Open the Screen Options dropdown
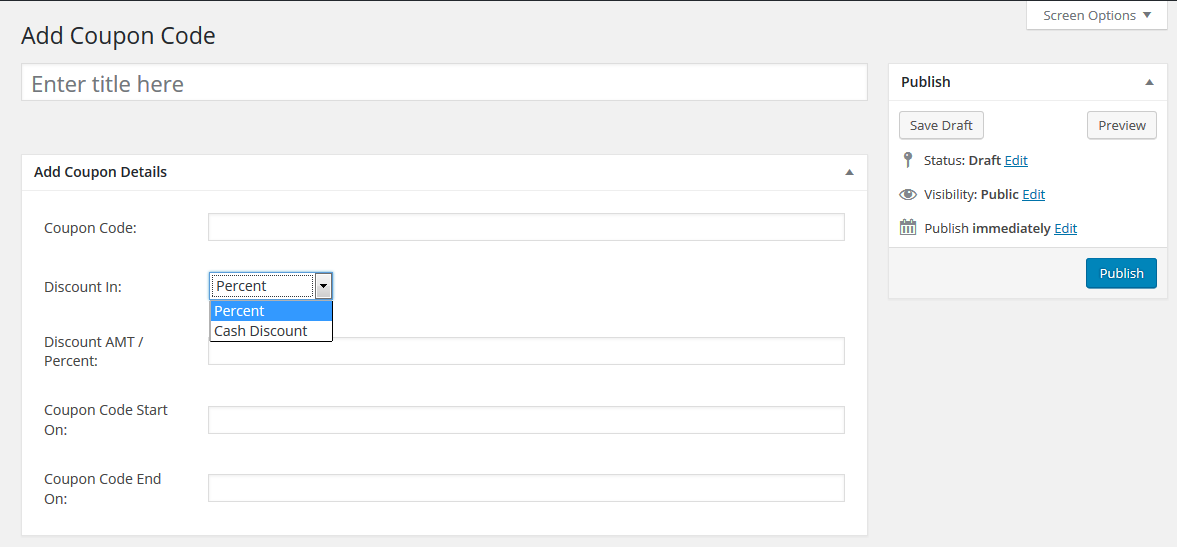Image resolution: width=1177 pixels, height=547 pixels. [1097, 15]
